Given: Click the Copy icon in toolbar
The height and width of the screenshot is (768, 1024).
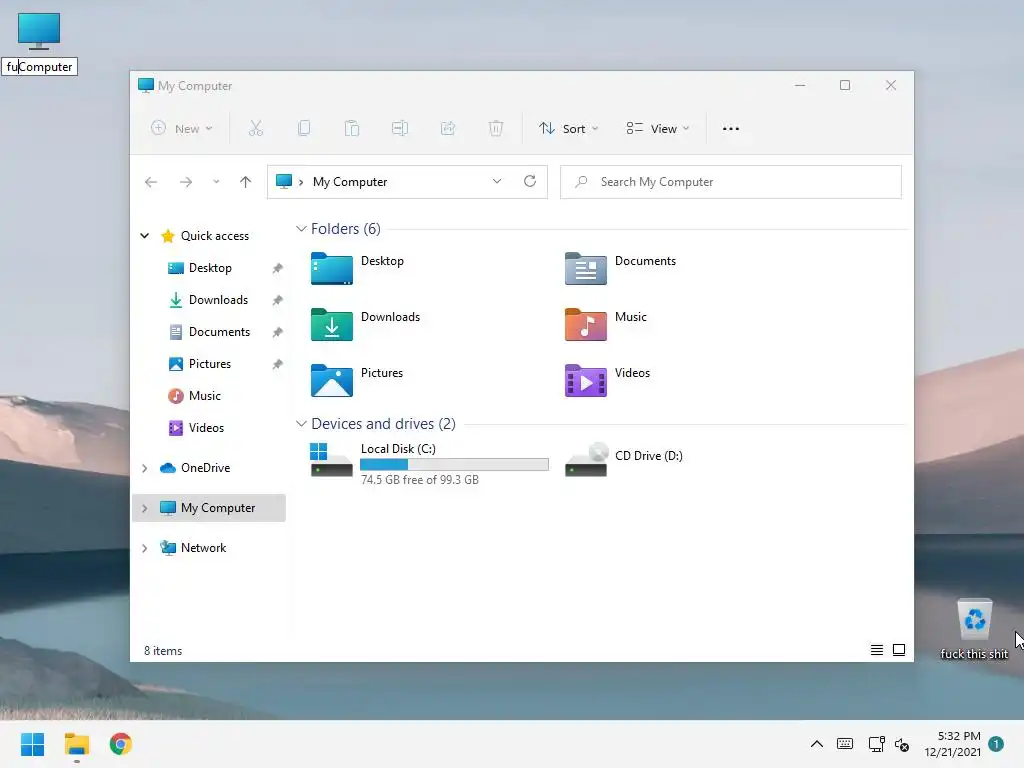Looking at the screenshot, I should pos(304,129).
